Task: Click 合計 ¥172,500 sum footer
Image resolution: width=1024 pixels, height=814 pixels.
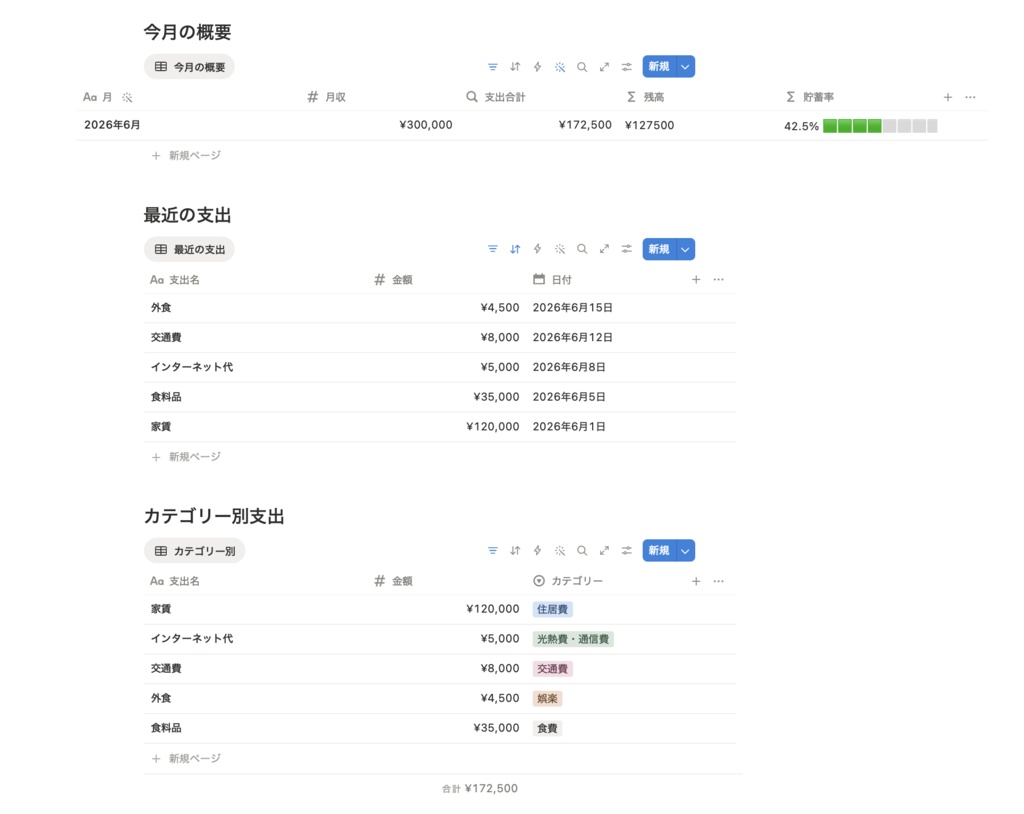Action: pos(480,789)
